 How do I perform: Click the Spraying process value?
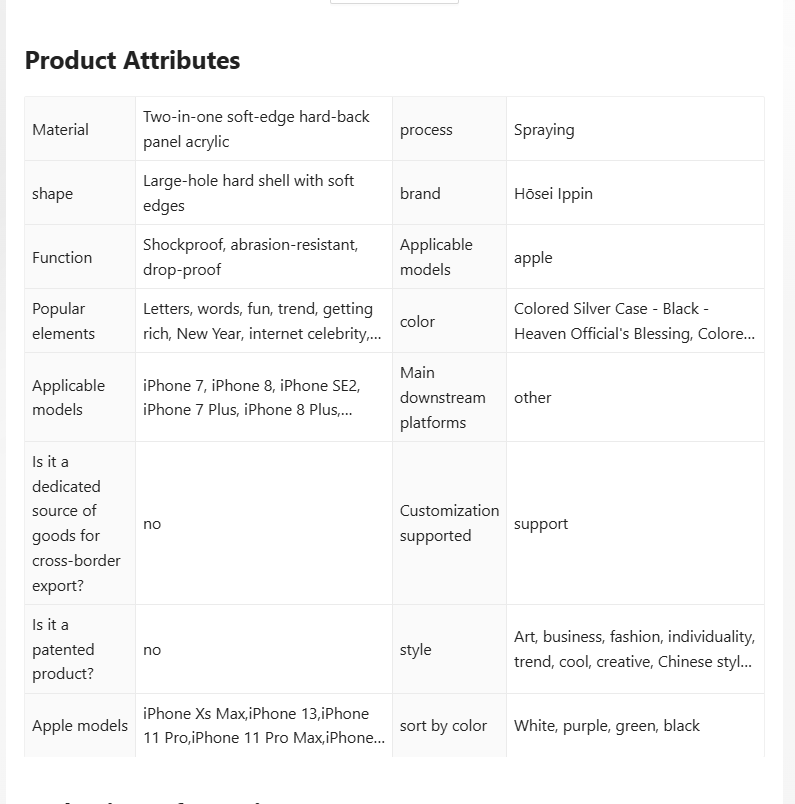(544, 130)
